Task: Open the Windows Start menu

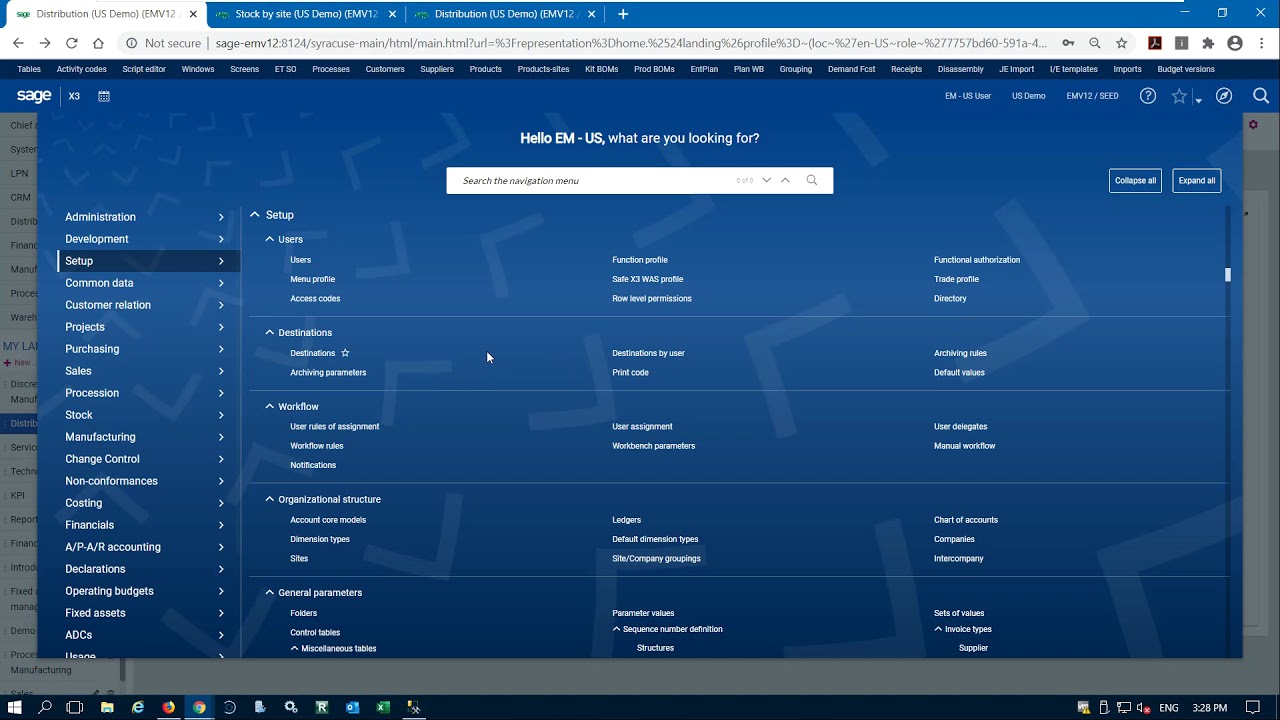Action: (15, 707)
